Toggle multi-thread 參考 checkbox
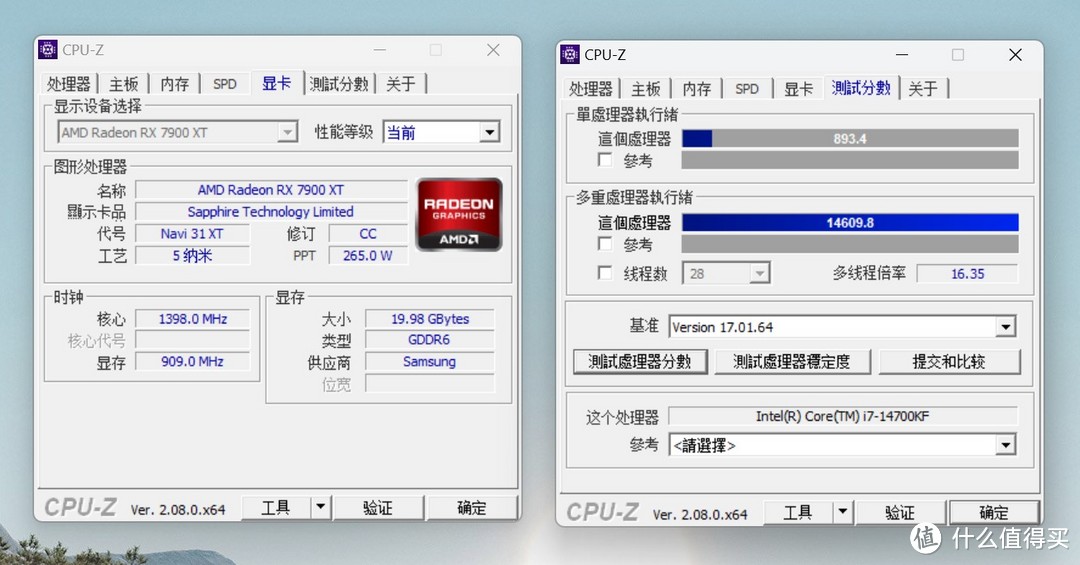The width and height of the screenshot is (1080, 565). 605,244
